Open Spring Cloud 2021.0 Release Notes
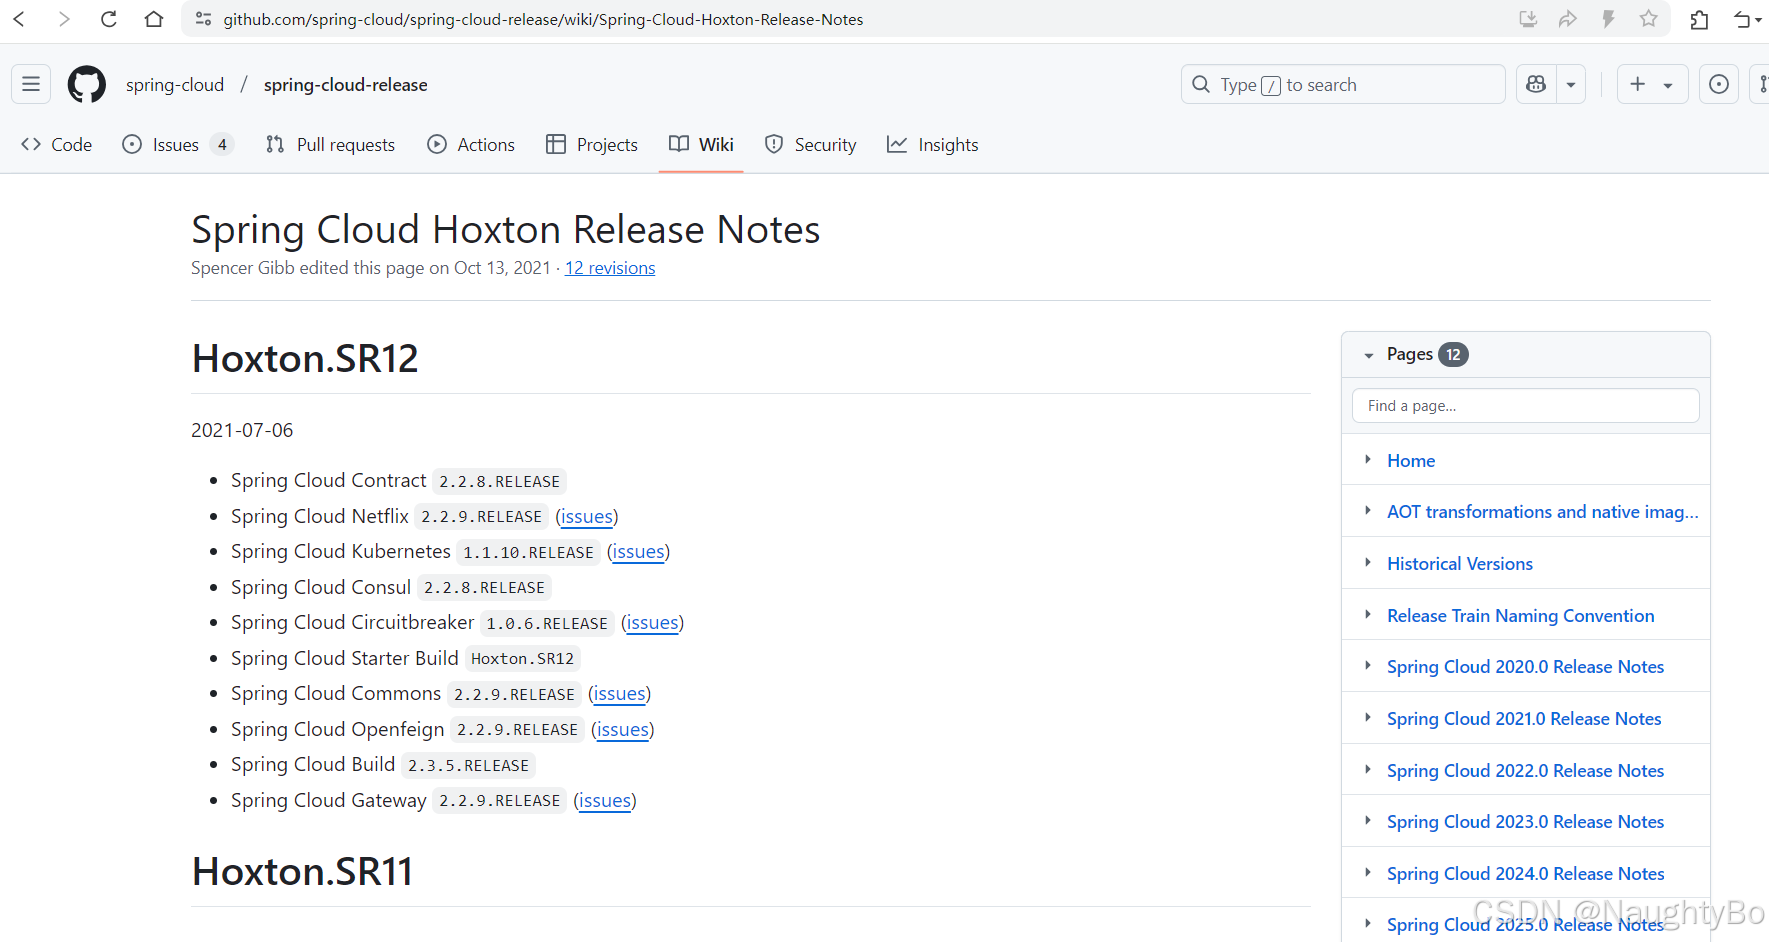The width and height of the screenshot is (1769, 942). coord(1524,719)
